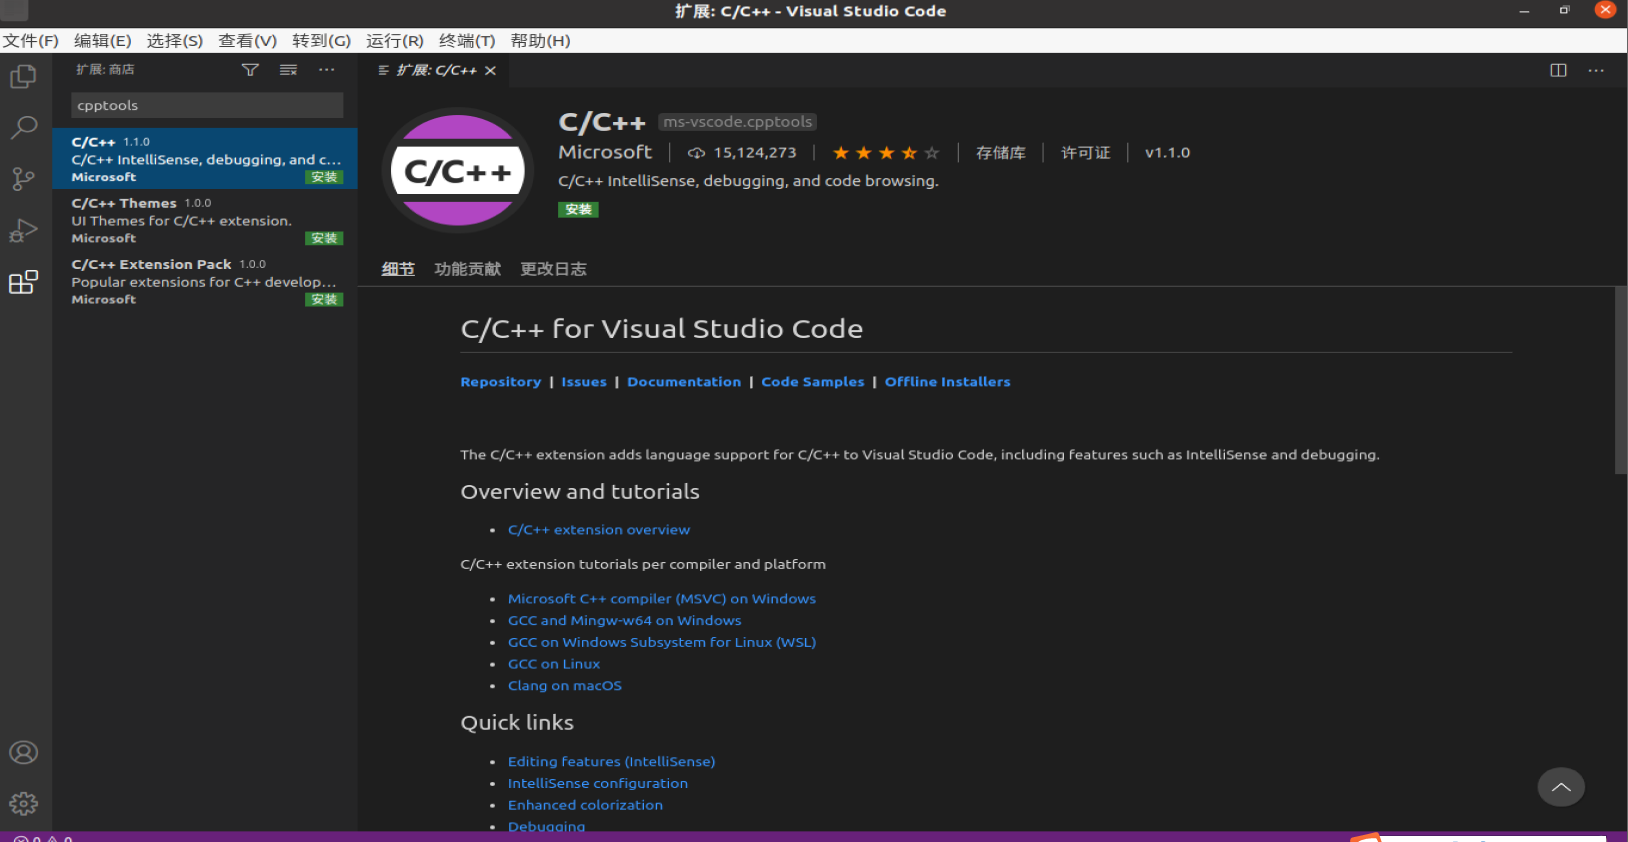Open the 文件(F) menu
The image size is (1628, 842).
coord(30,41)
